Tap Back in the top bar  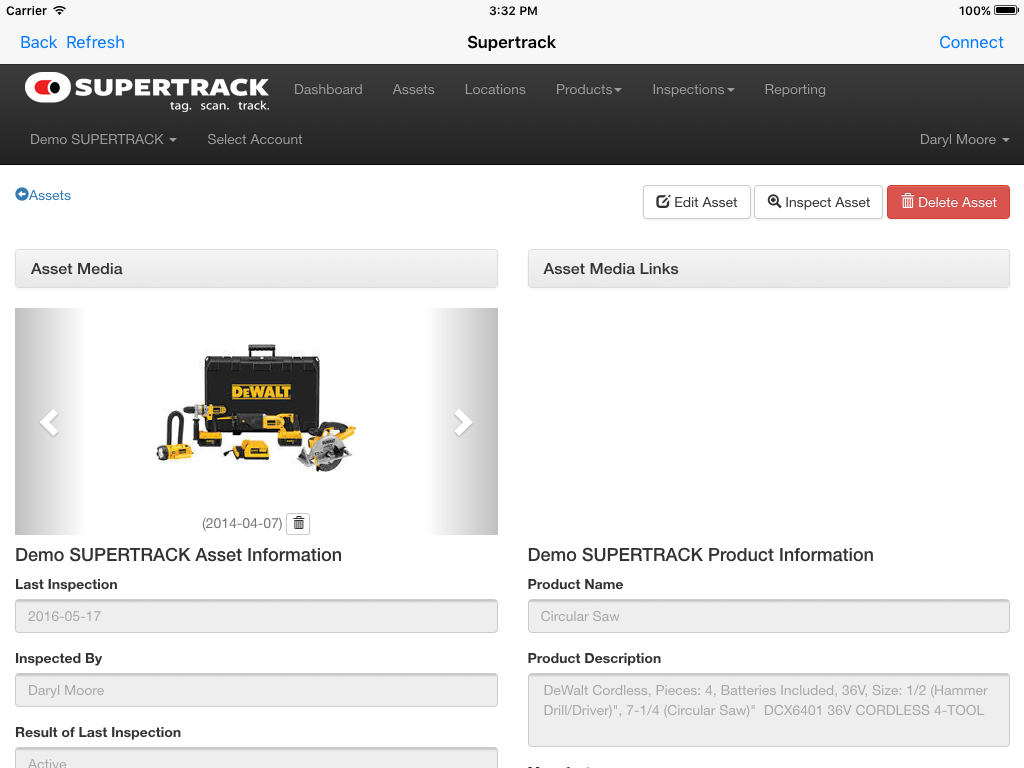pos(39,42)
